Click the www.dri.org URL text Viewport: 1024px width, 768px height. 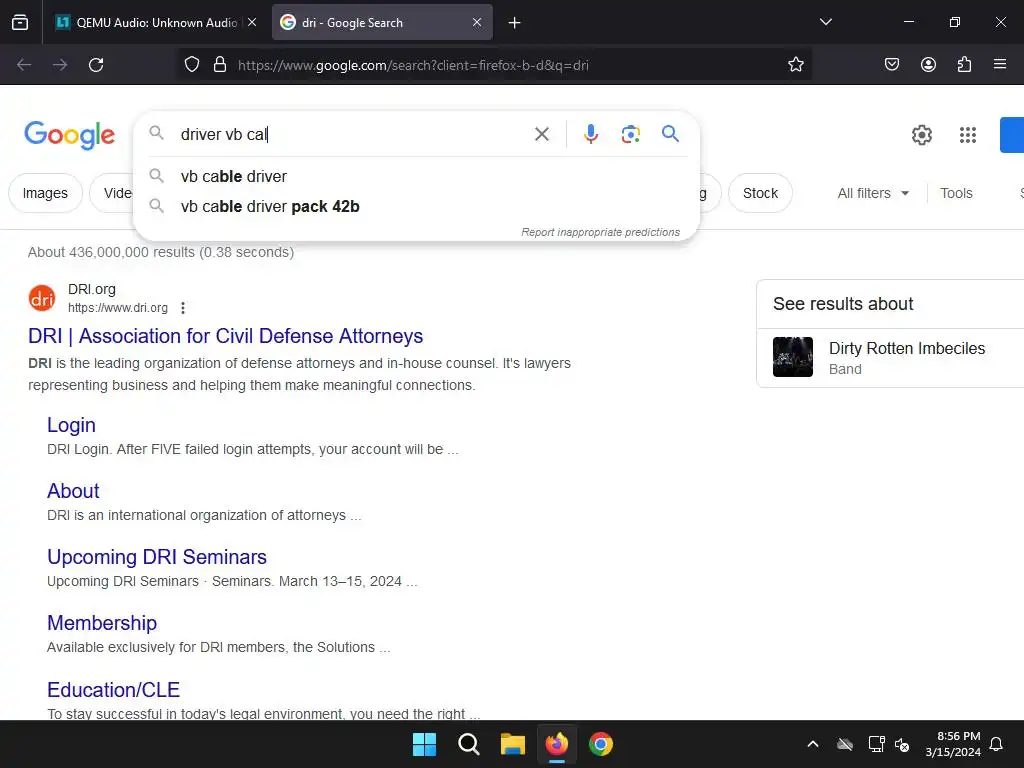[x=118, y=308]
